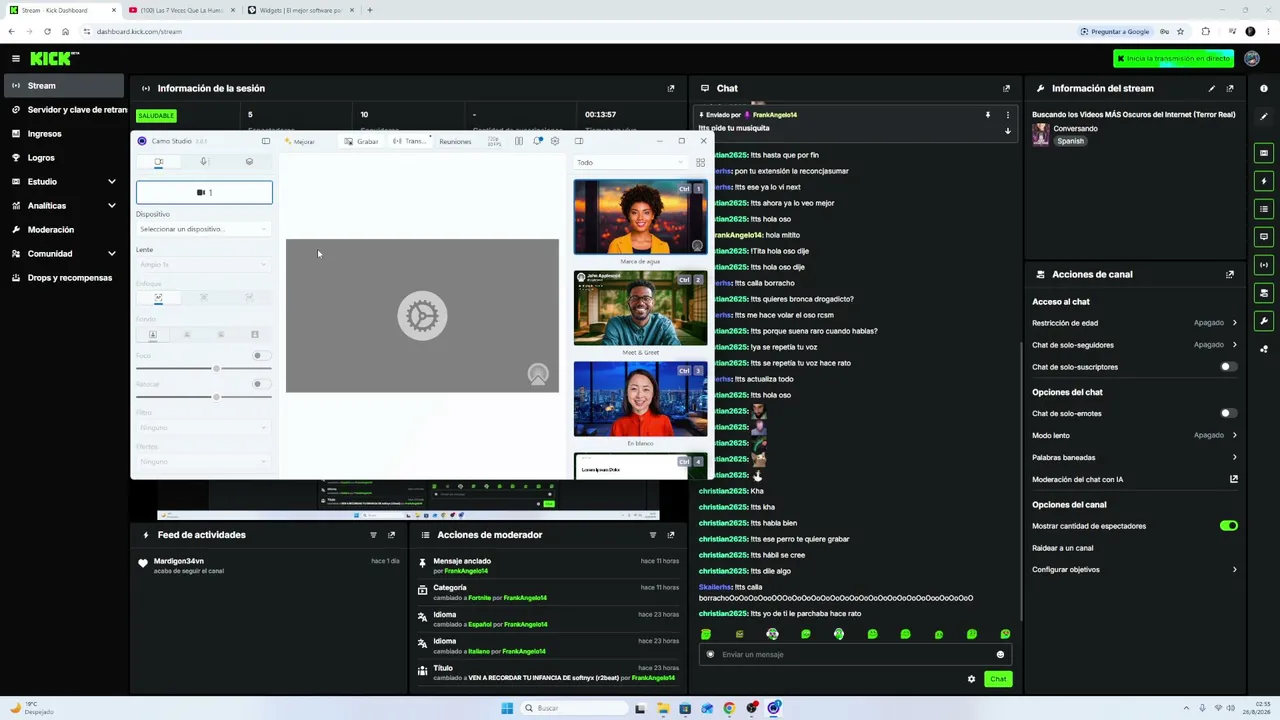Viewport: 1280px width, 720px height.
Task: Pop out the Información del stream panel
Action: tap(1230, 88)
